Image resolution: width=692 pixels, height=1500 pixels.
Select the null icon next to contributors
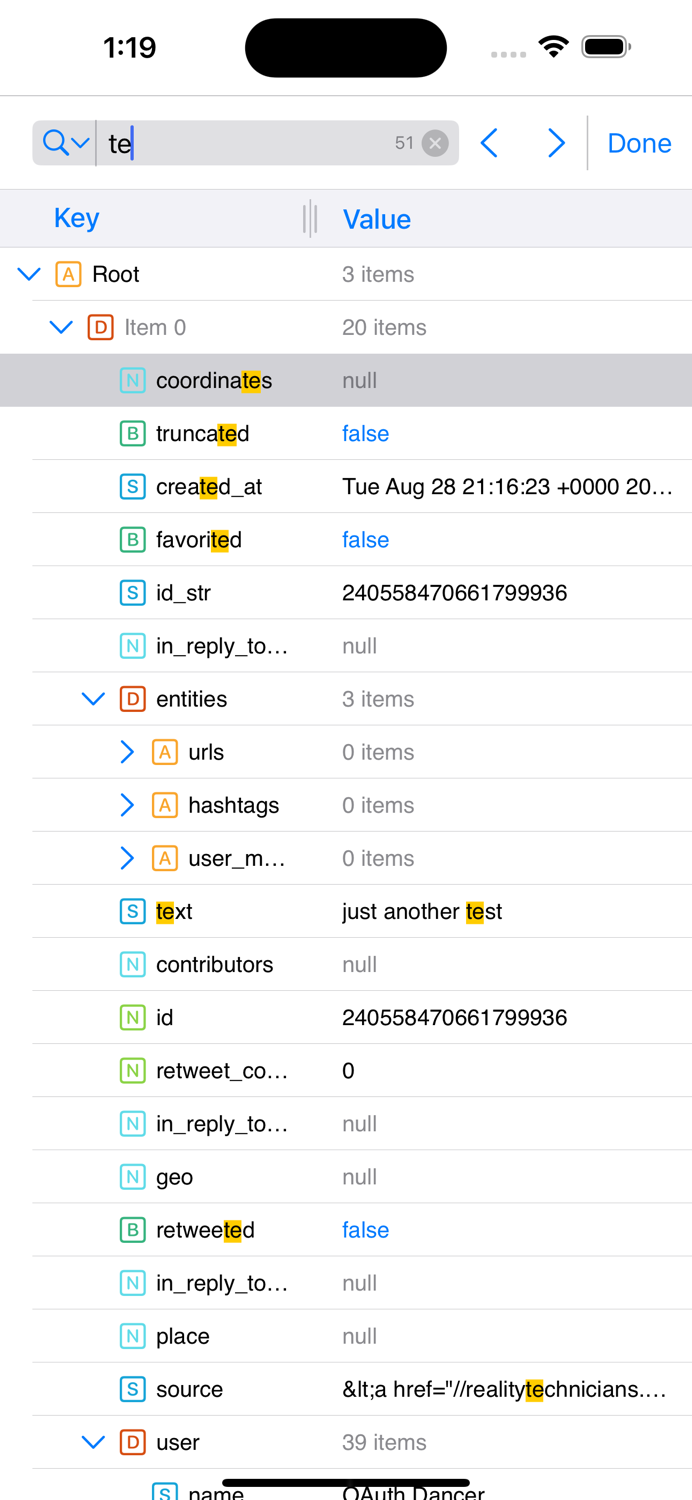tap(132, 964)
